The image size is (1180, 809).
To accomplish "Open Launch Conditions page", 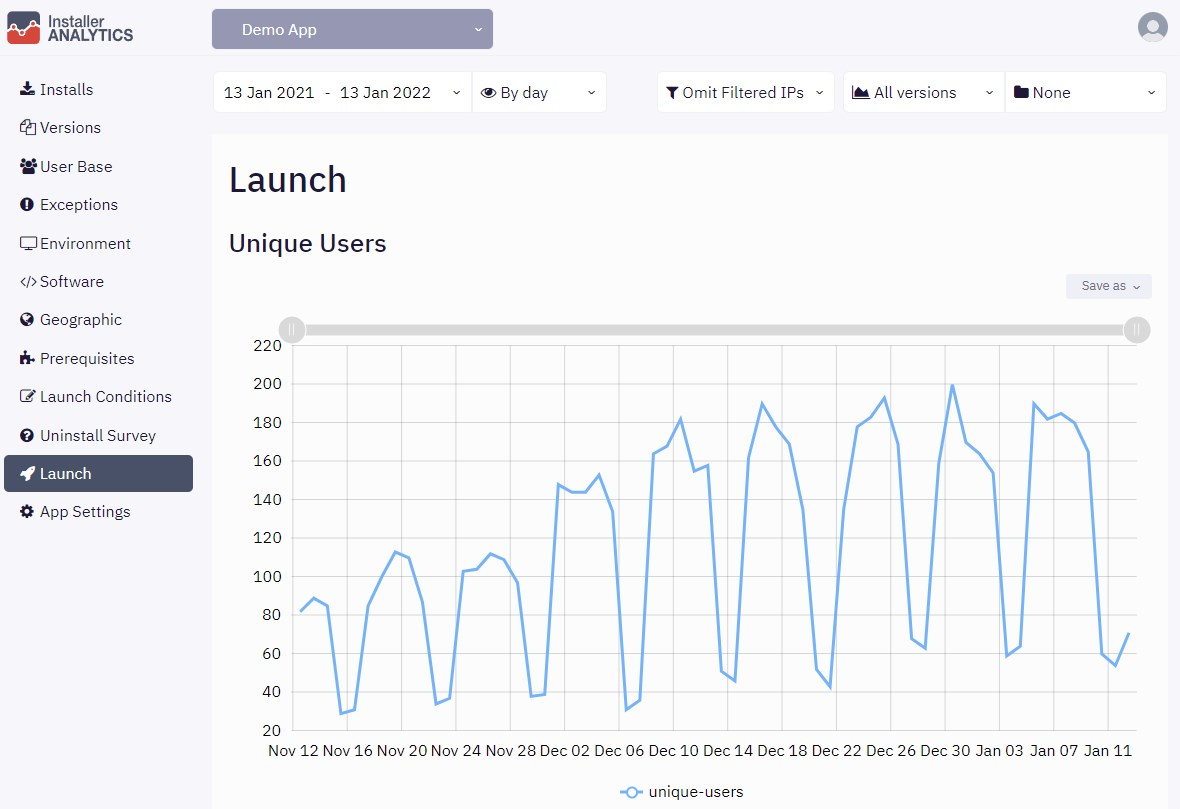I will (x=99, y=397).
